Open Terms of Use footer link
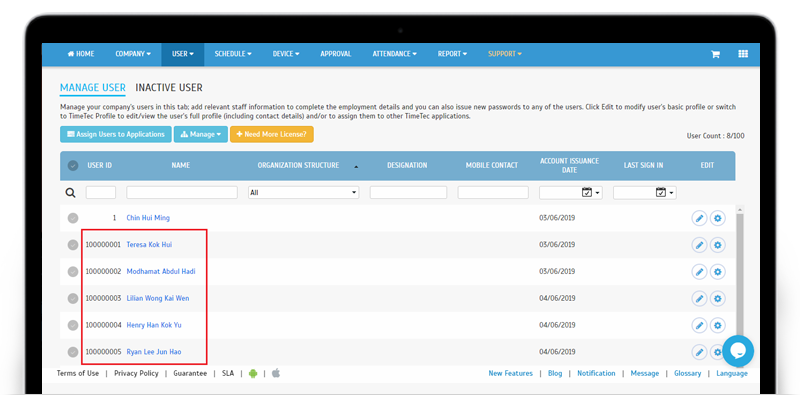The height and width of the screenshot is (395, 800). point(78,374)
